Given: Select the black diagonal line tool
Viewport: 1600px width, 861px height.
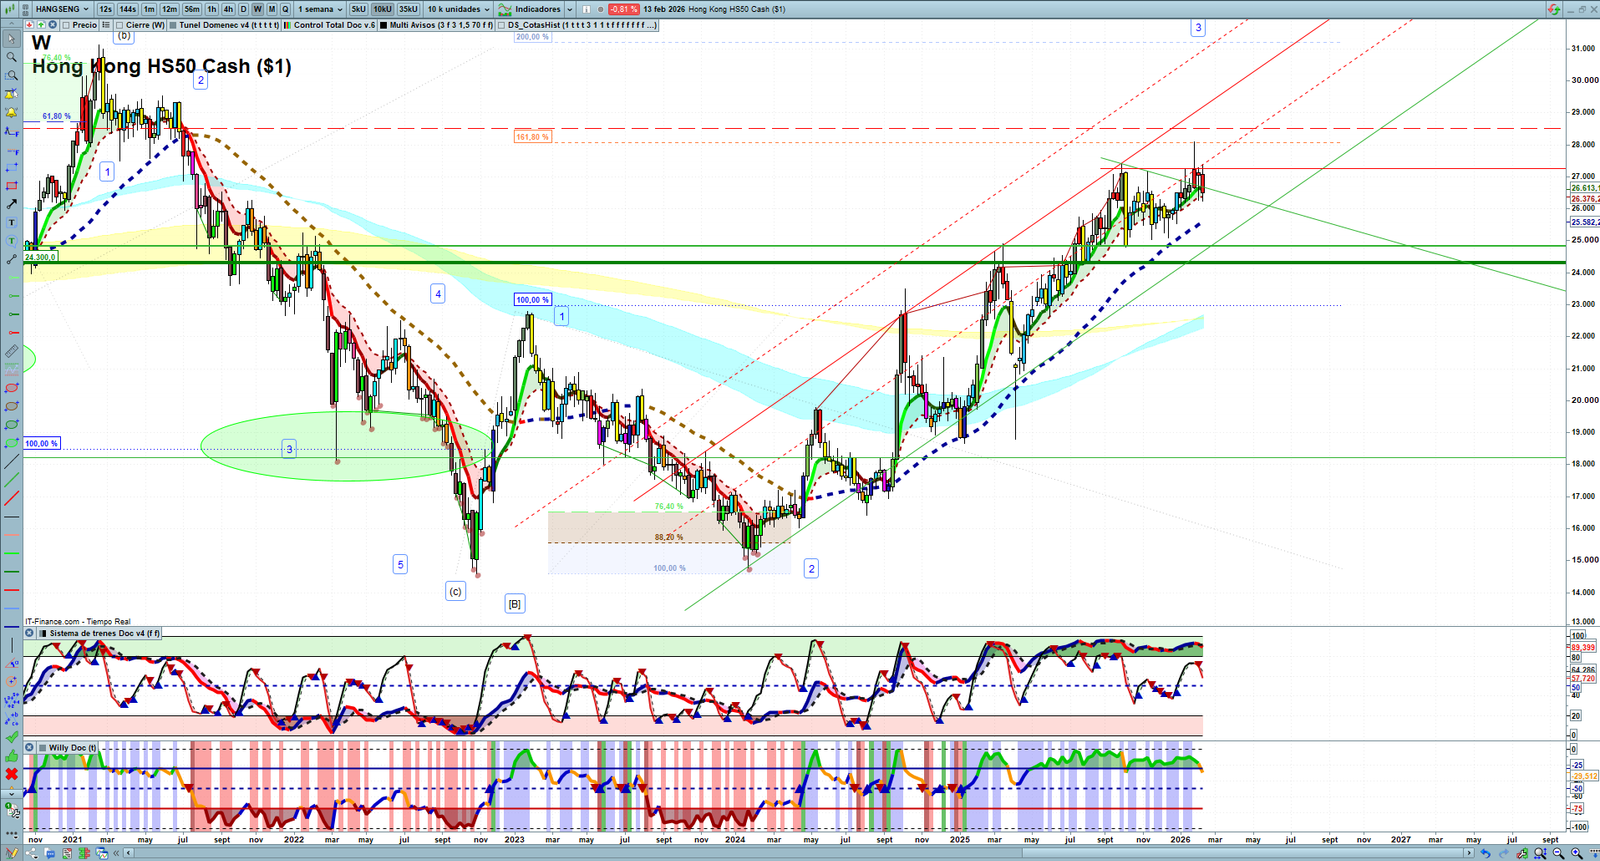Looking at the screenshot, I should point(12,462).
